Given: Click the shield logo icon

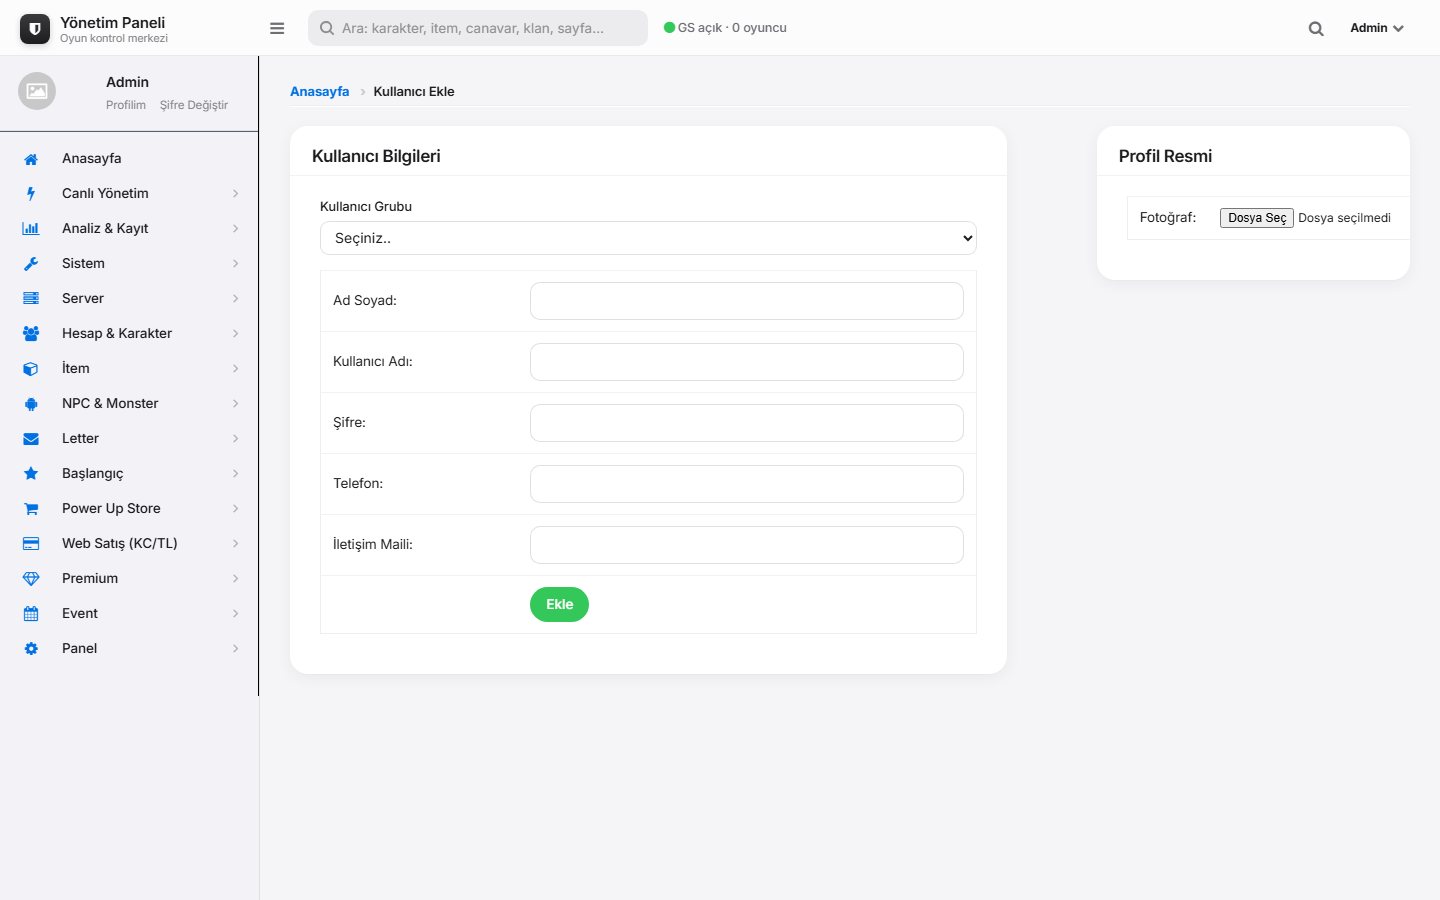Looking at the screenshot, I should coord(35,29).
